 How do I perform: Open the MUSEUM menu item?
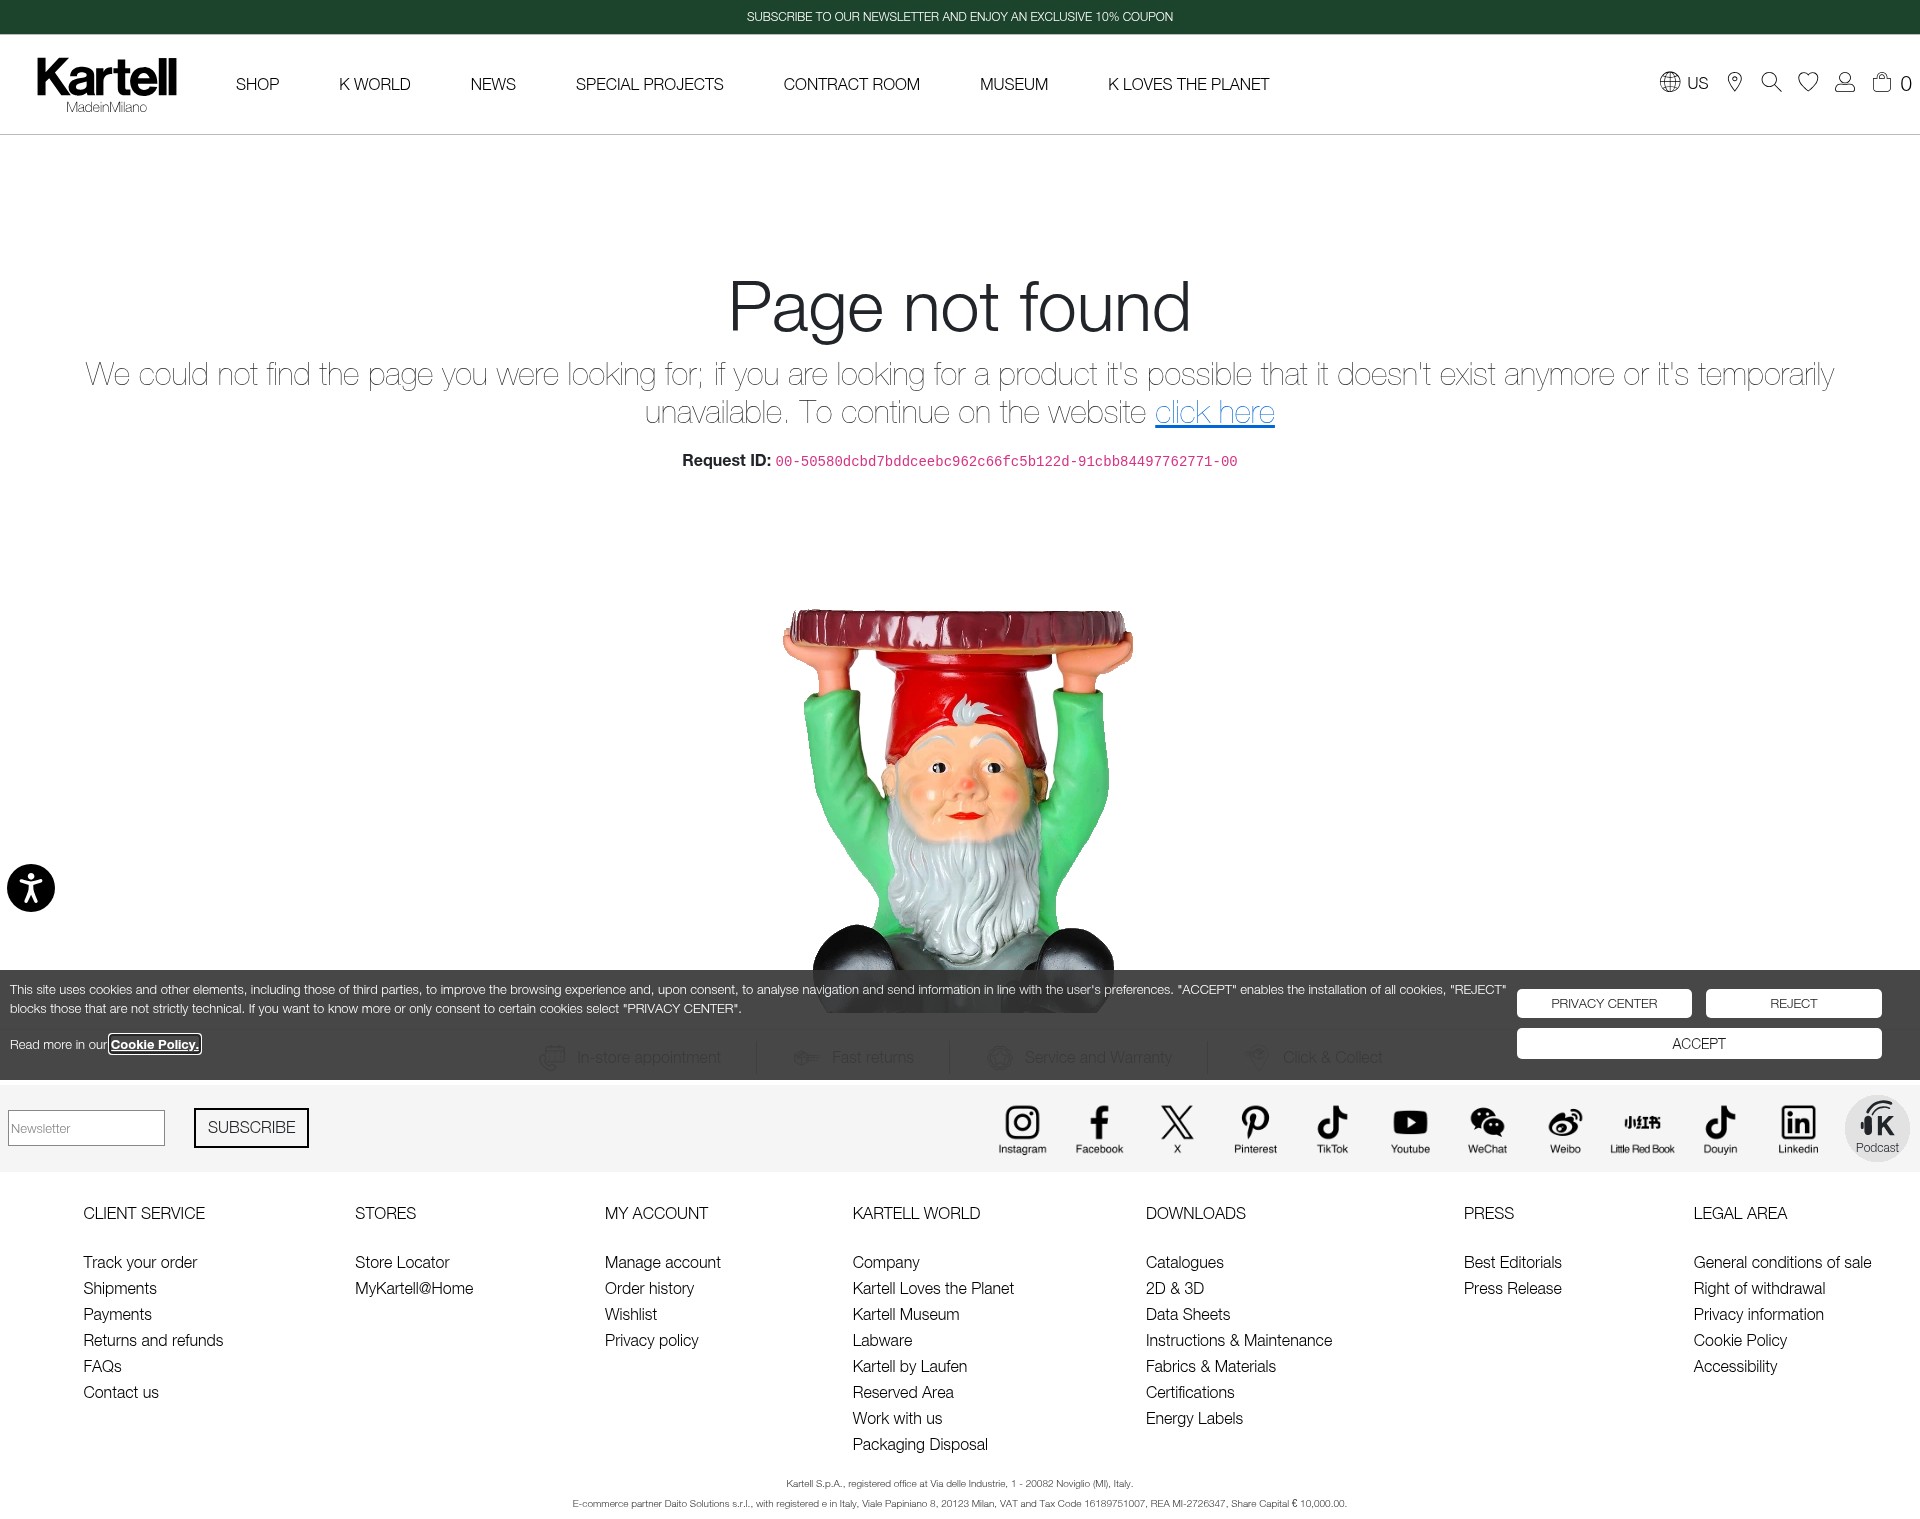[x=1013, y=84]
